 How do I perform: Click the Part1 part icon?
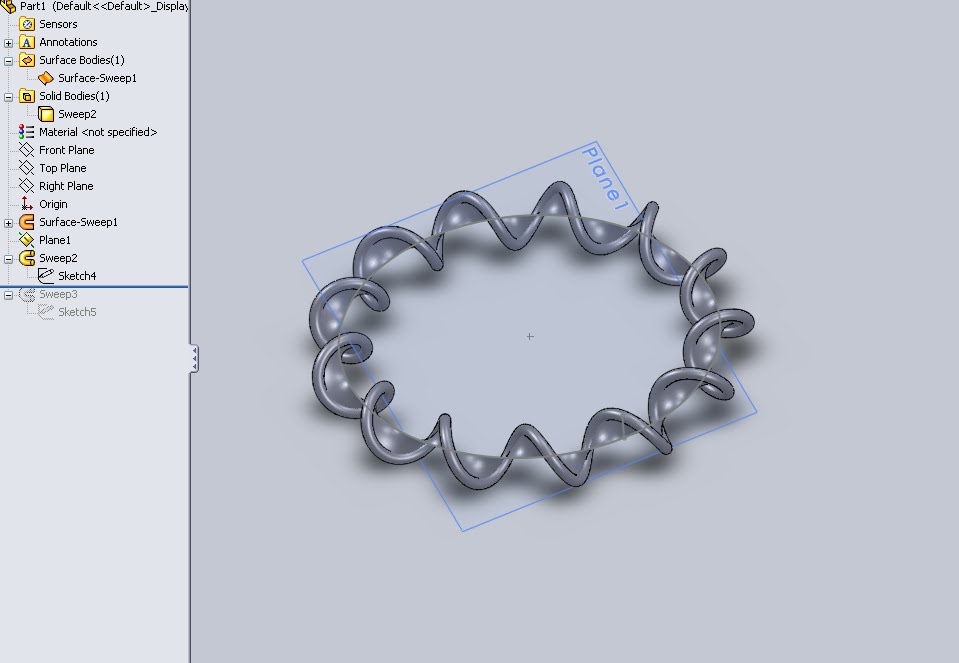8,6
